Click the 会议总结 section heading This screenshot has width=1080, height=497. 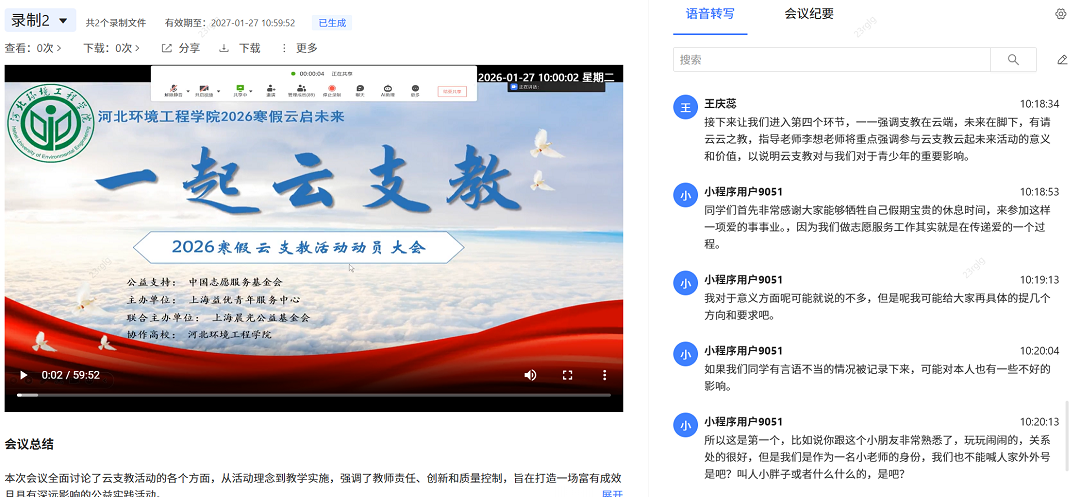click(29, 444)
